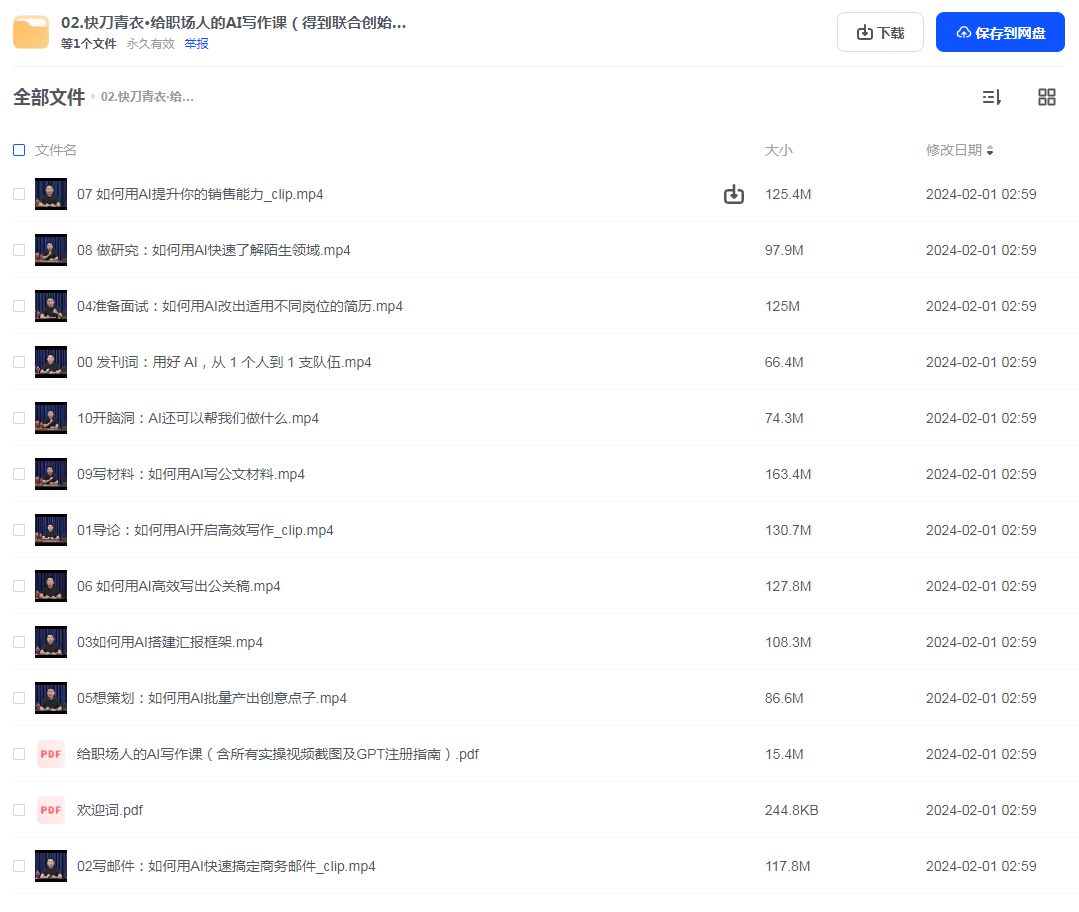Open file 07 如何用AI提升你的销售能力_clip.mp4
Screen dimensions: 1079x912
click(x=200, y=194)
